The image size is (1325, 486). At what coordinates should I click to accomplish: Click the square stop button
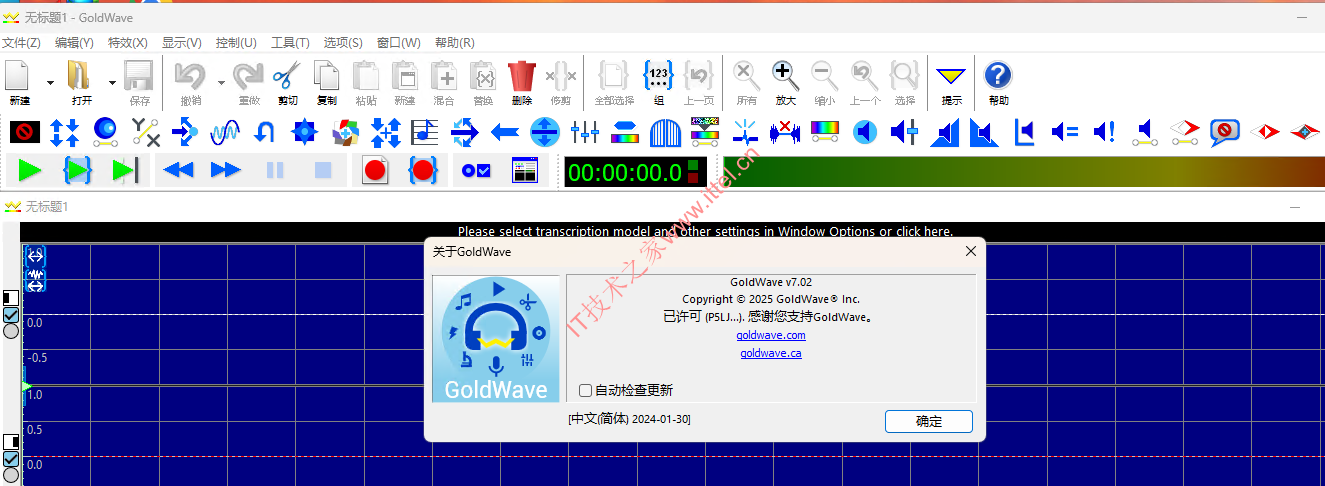323,171
